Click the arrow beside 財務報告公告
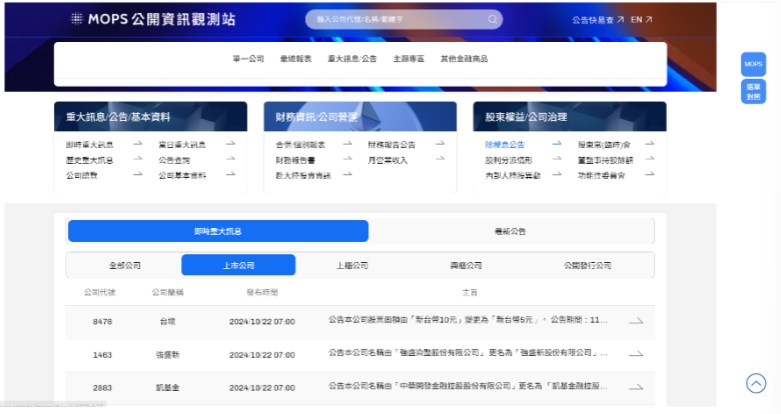 440,143
